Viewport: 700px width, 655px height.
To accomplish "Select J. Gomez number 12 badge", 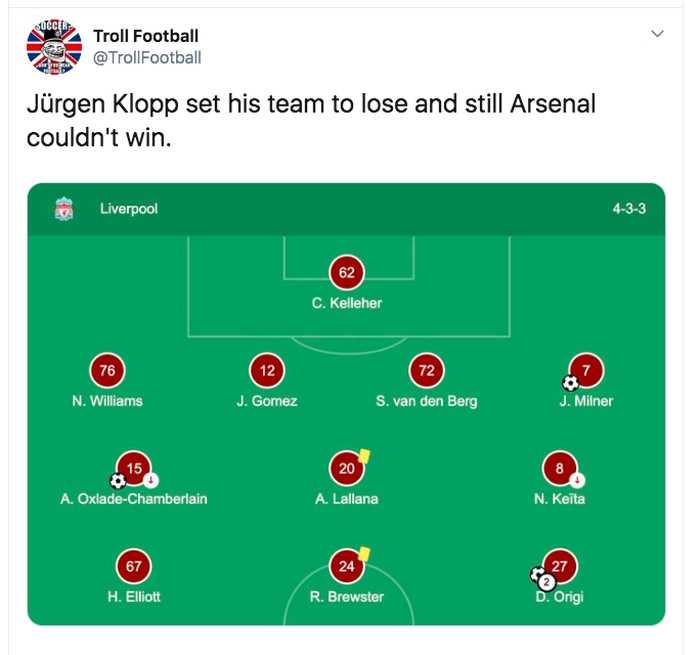I will click(267, 371).
